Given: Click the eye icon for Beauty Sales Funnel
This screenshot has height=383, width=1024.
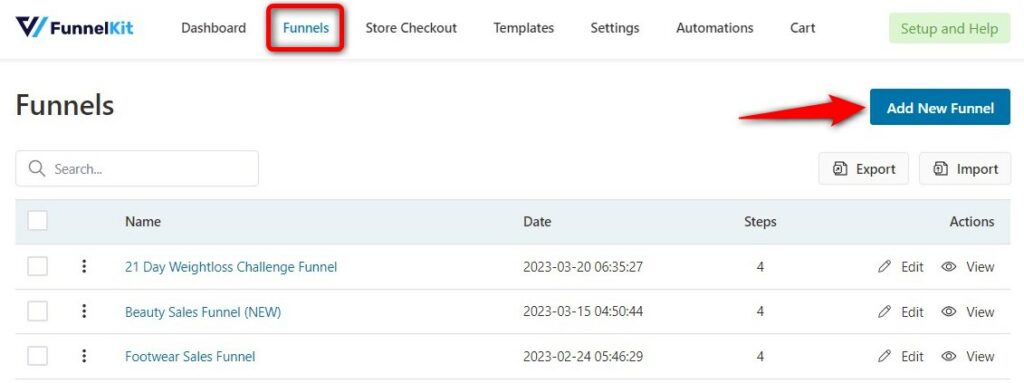Looking at the screenshot, I should click(x=949, y=312).
